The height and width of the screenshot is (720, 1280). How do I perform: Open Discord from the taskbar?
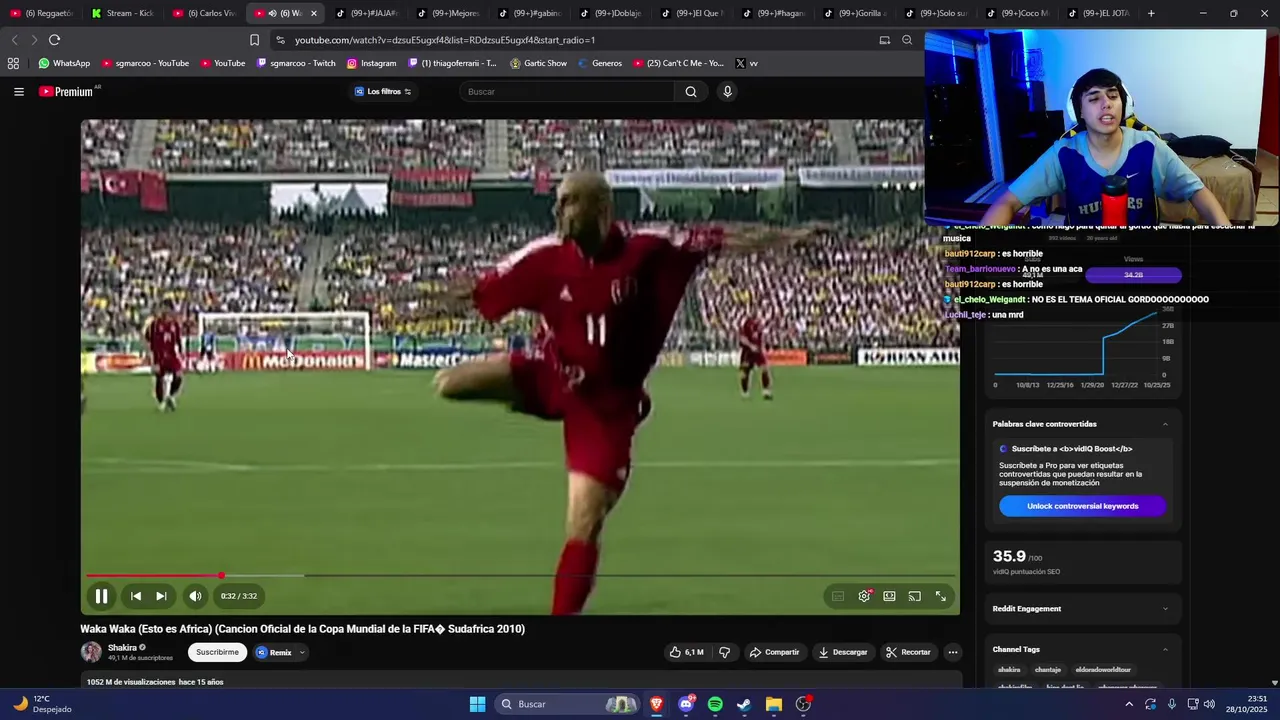[x=686, y=704]
